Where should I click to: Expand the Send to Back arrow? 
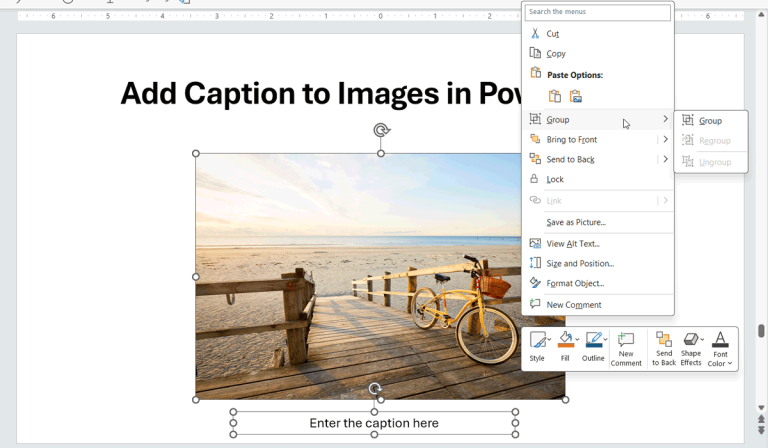(665, 159)
